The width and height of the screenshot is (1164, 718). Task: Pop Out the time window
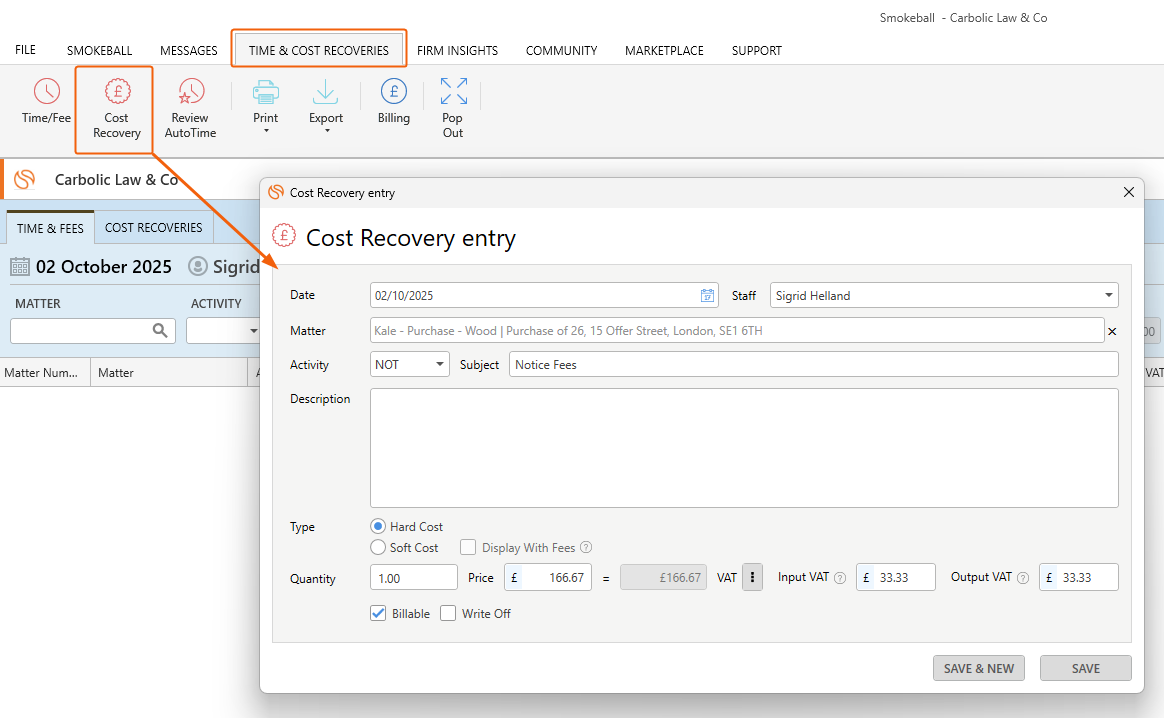(x=453, y=108)
